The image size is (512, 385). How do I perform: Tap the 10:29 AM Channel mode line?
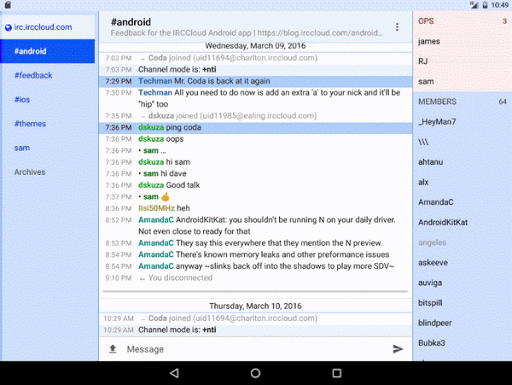(x=256, y=330)
